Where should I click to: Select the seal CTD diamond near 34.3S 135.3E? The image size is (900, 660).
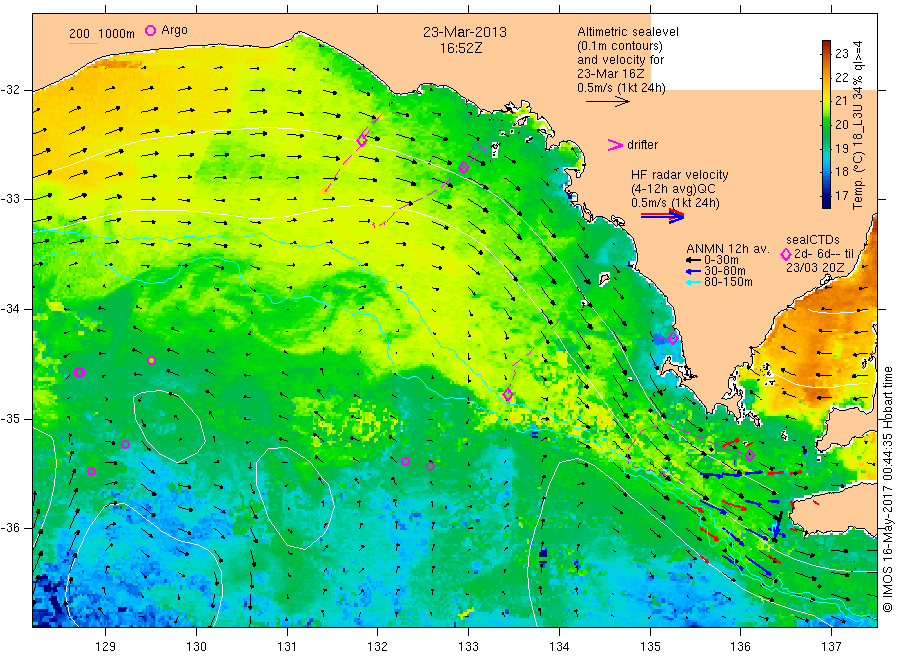pyautogui.click(x=673, y=339)
